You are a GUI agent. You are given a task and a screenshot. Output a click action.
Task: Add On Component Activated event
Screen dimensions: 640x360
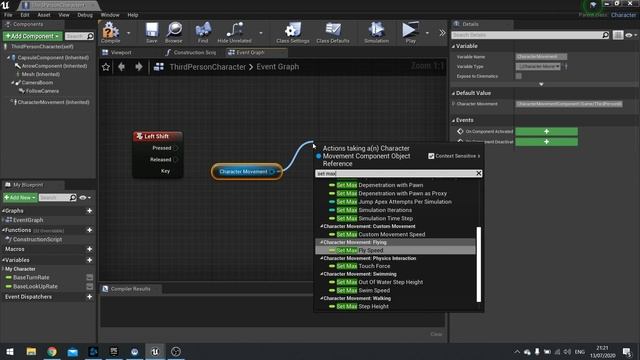pos(546,131)
